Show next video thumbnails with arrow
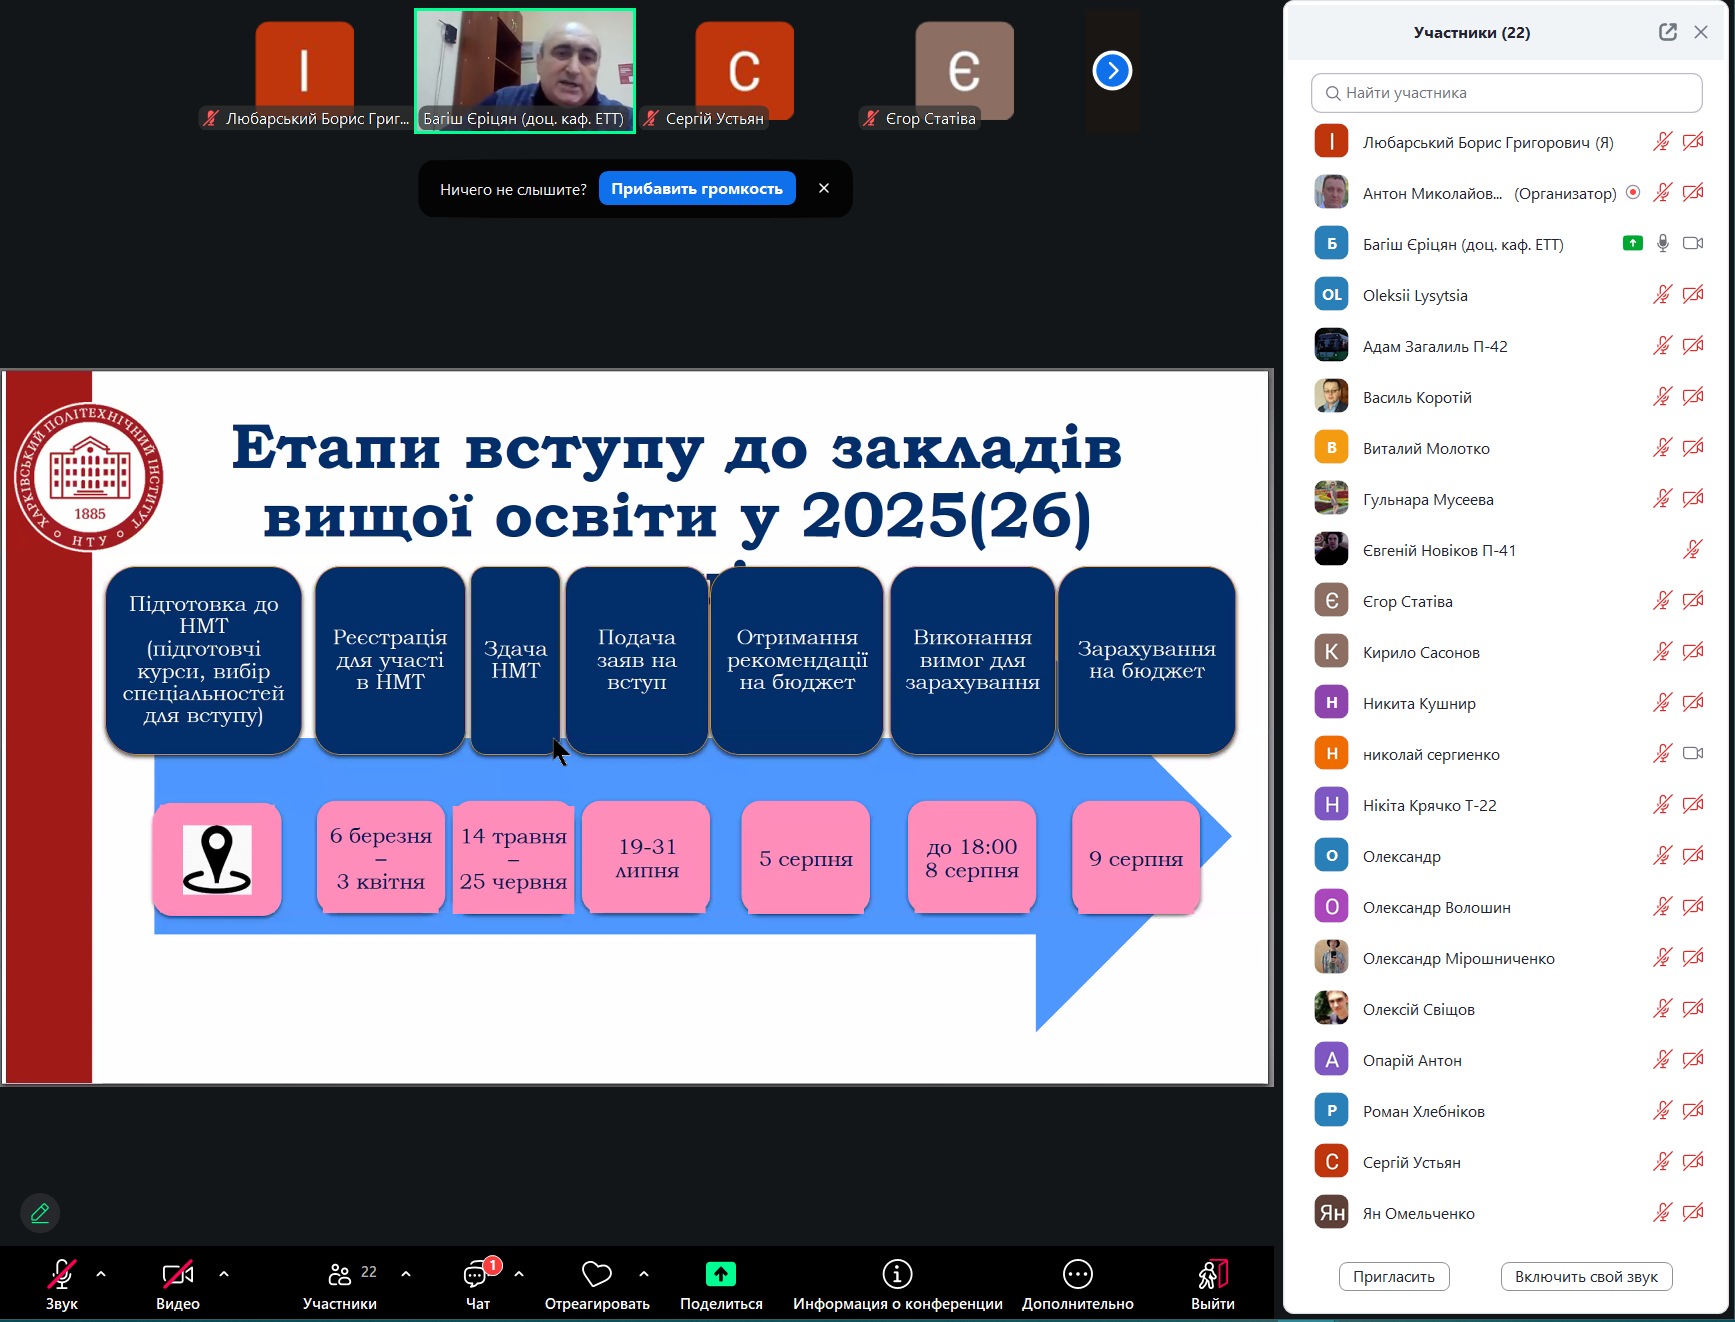This screenshot has width=1735, height=1322. 1112,71
